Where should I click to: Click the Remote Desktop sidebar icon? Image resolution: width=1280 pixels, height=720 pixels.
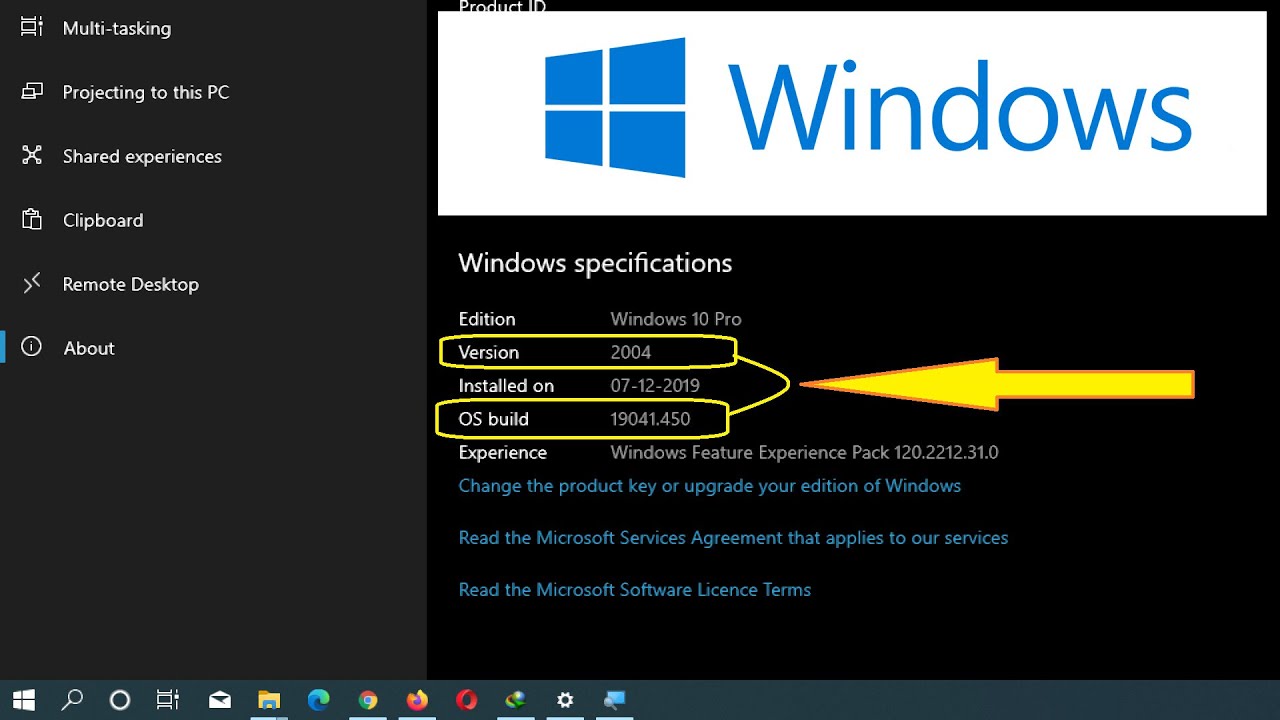coord(32,284)
